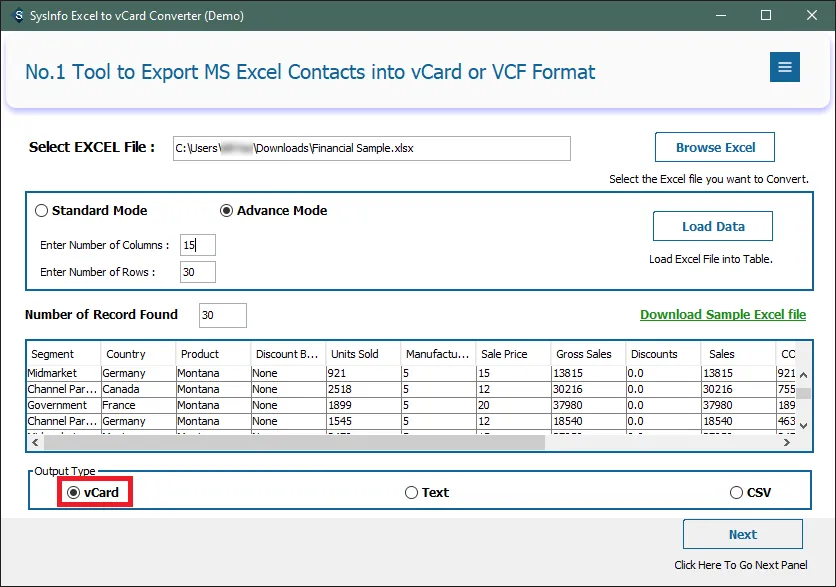Click Sale Price cell 20
Viewport: 836px width, 587px height.
tap(513, 405)
